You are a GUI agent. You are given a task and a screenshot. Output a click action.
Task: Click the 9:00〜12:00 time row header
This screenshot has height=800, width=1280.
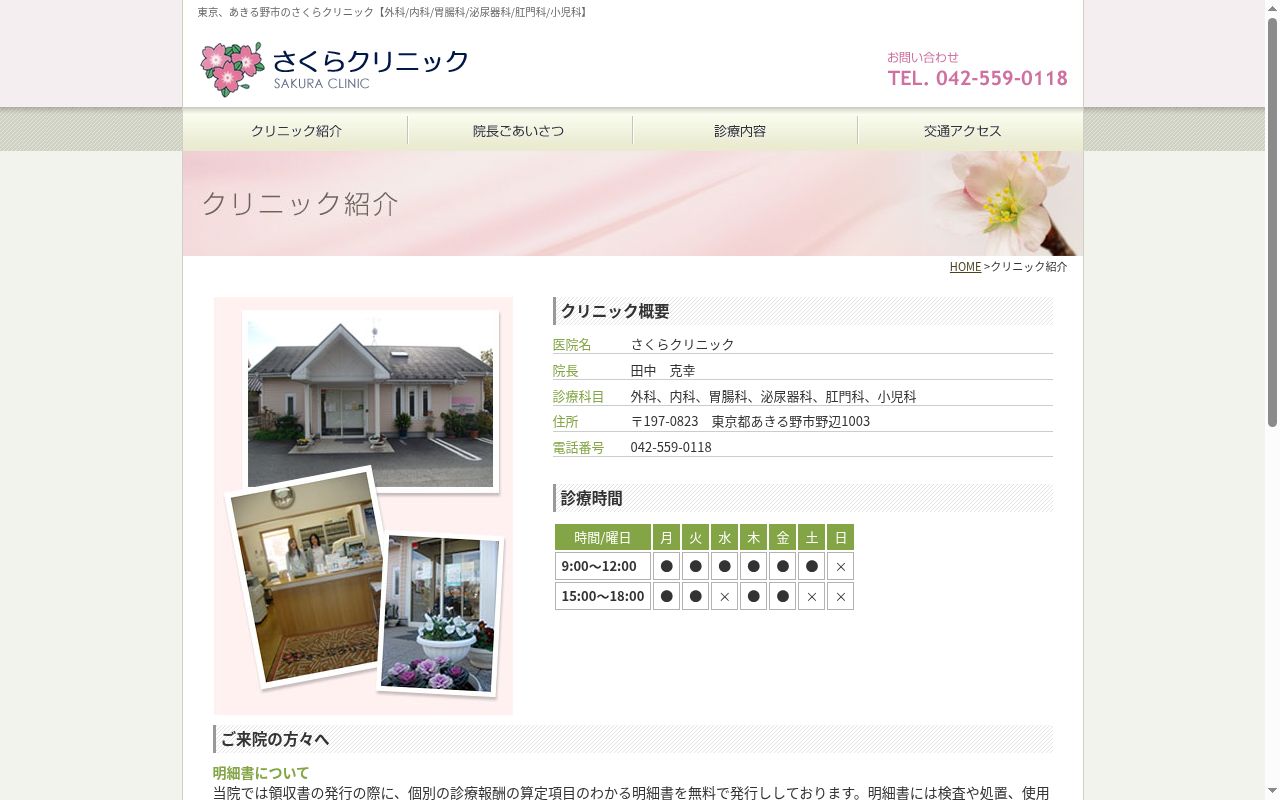603,566
